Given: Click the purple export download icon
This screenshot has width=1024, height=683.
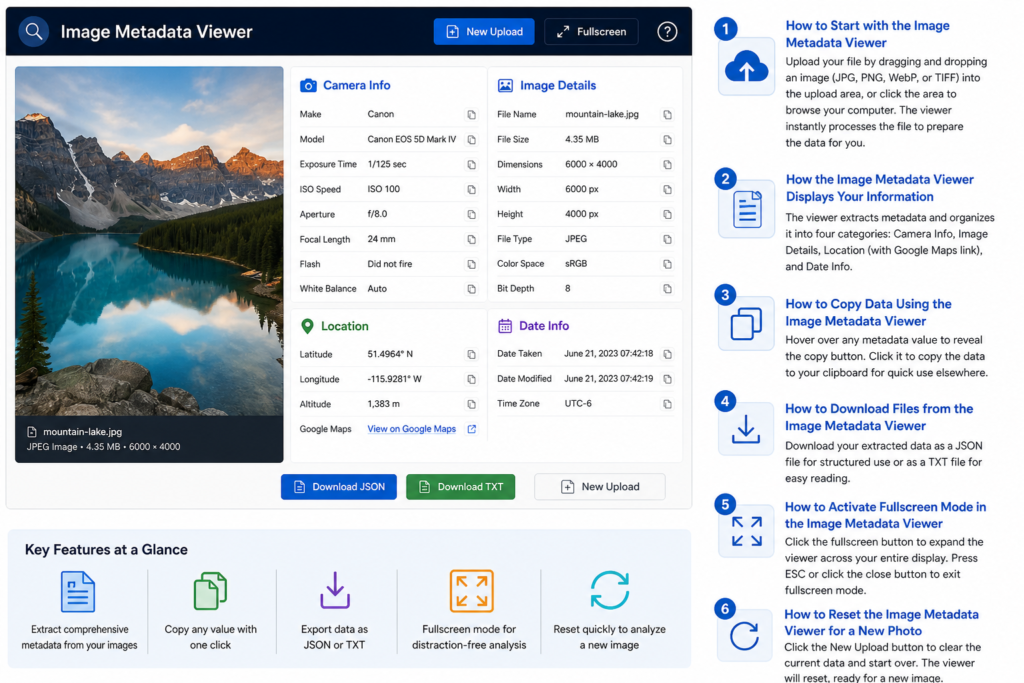Looking at the screenshot, I should [x=334, y=590].
